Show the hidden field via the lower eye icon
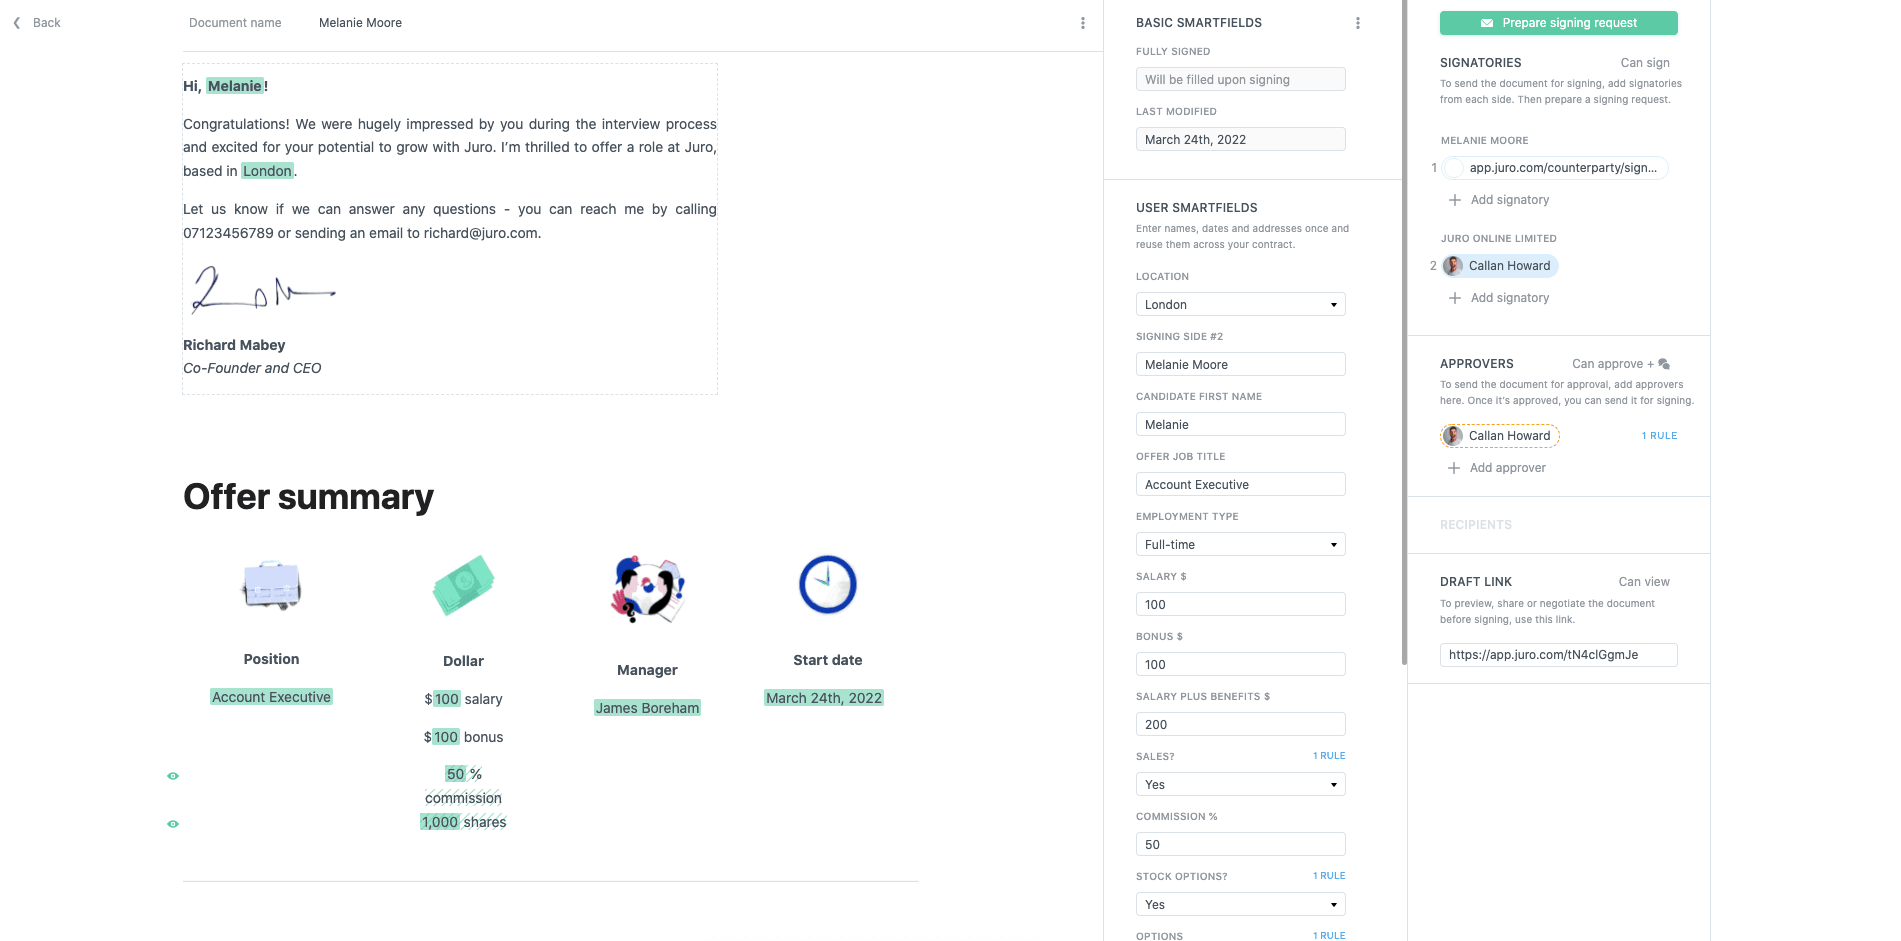1901x941 pixels. (173, 823)
